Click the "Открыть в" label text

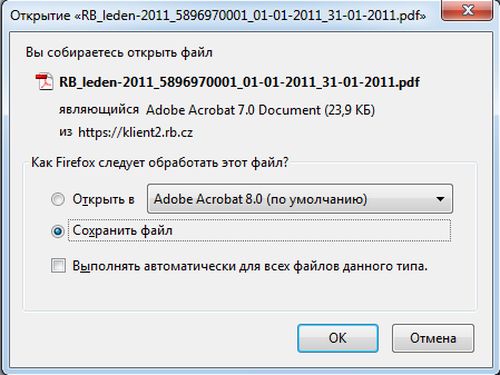point(104,199)
